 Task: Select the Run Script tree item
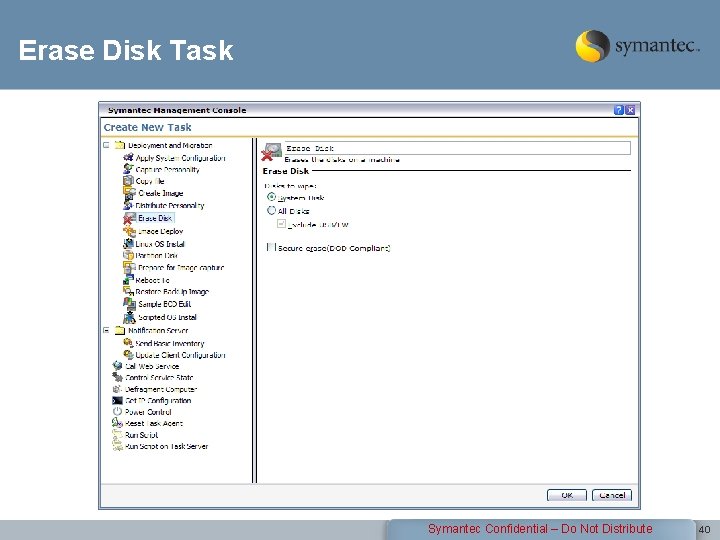tap(135, 435)
